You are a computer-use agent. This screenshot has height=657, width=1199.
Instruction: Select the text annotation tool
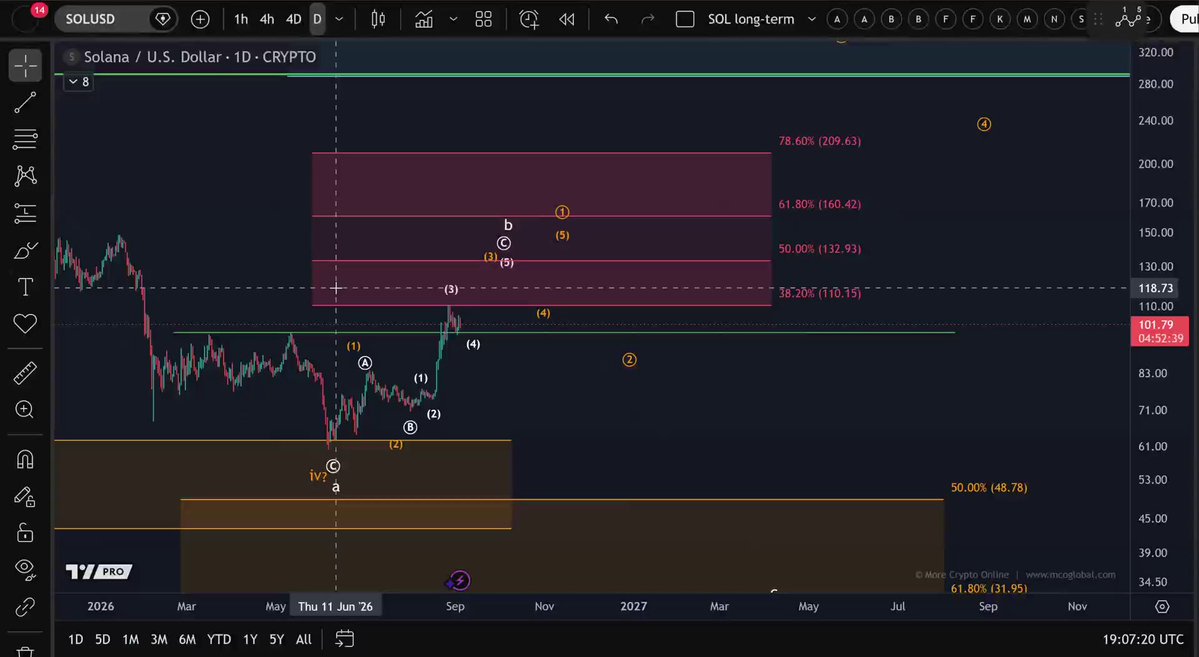coord(25,287)
